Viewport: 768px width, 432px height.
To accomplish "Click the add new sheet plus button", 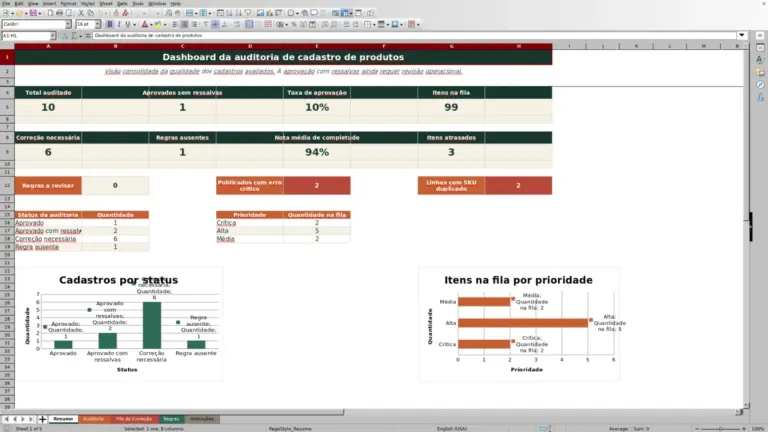I will [x=42, y=419].
